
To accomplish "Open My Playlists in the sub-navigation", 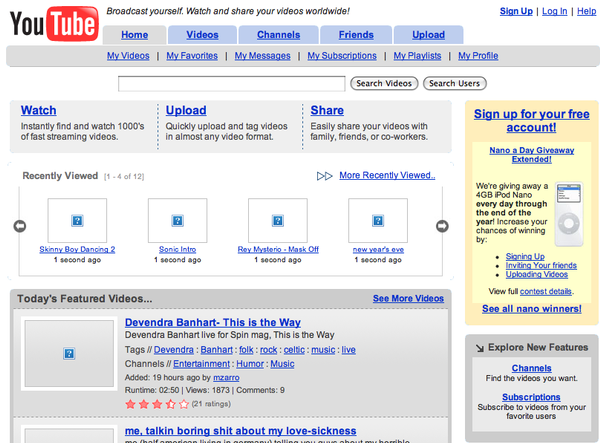I will (x=417, y=56).
